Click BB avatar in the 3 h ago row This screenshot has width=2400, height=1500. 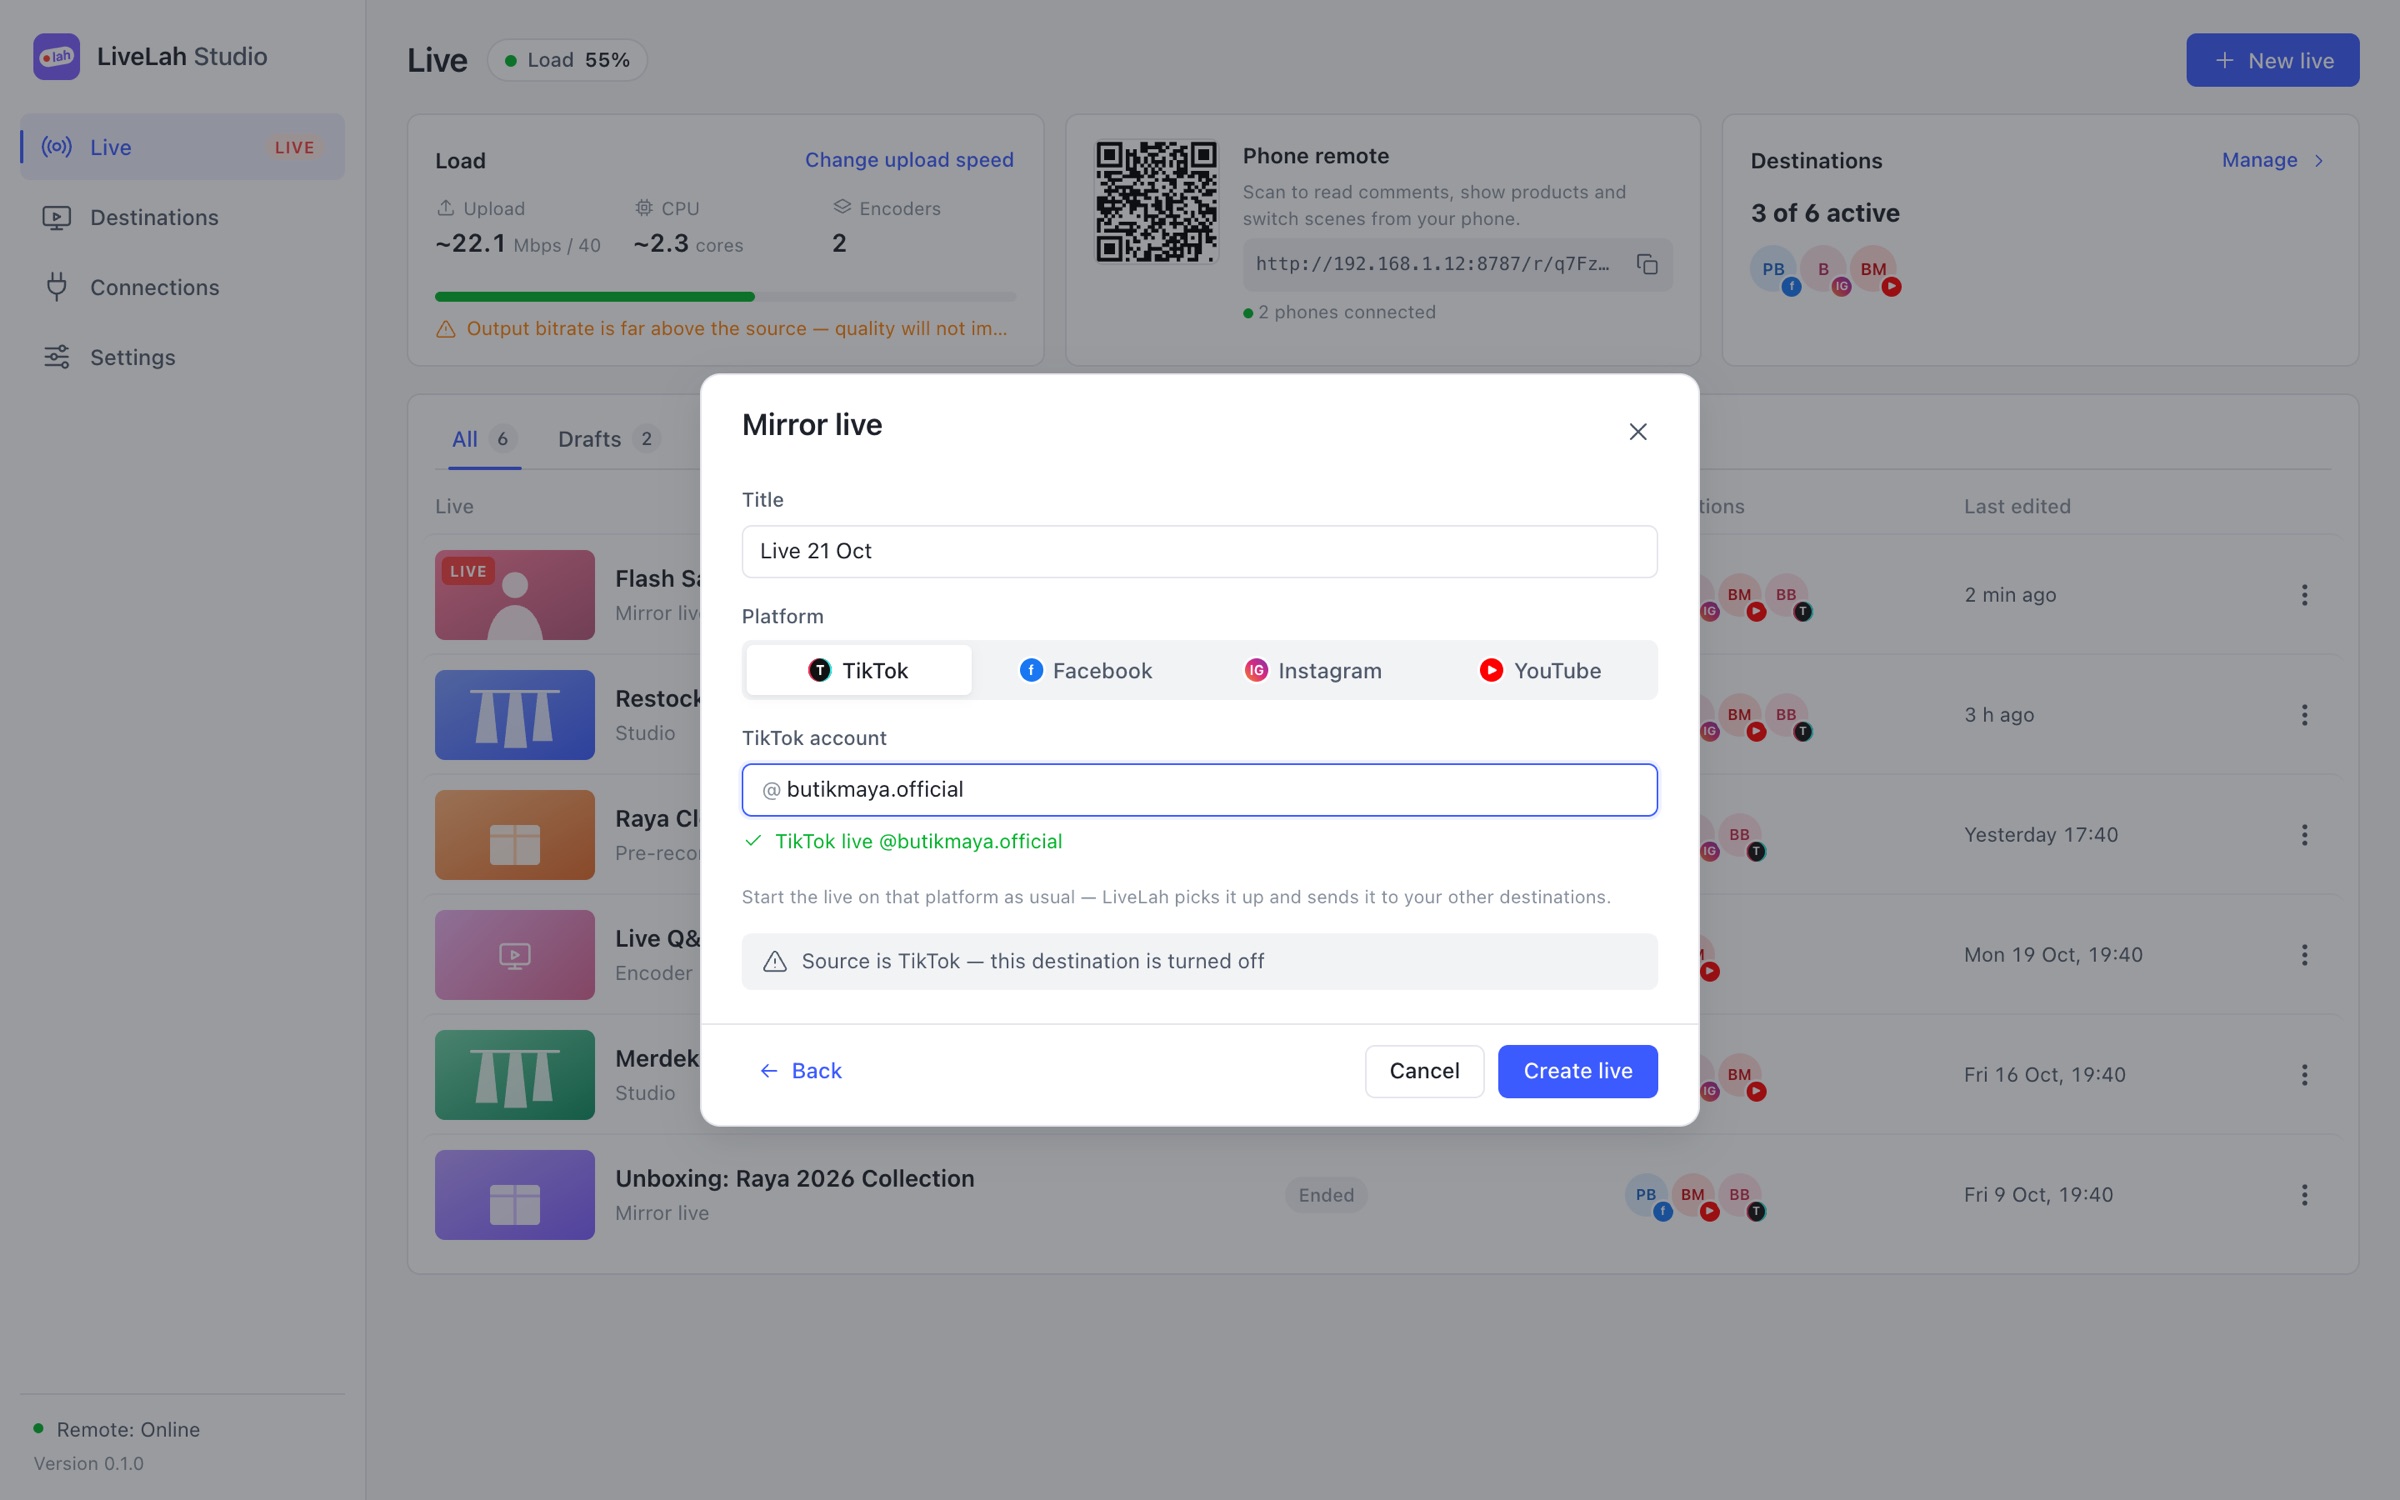tap(1789, 716)
